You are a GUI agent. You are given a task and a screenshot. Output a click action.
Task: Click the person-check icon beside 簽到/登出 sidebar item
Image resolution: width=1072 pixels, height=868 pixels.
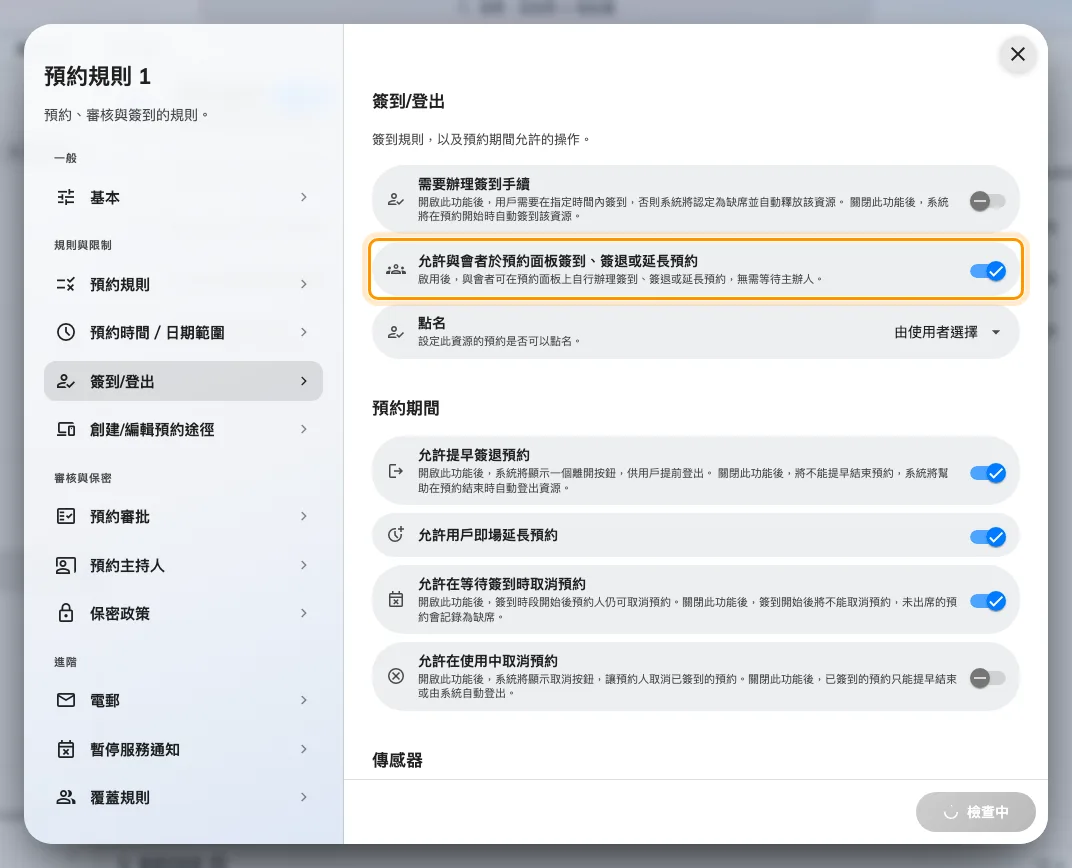tap(66, 381)
